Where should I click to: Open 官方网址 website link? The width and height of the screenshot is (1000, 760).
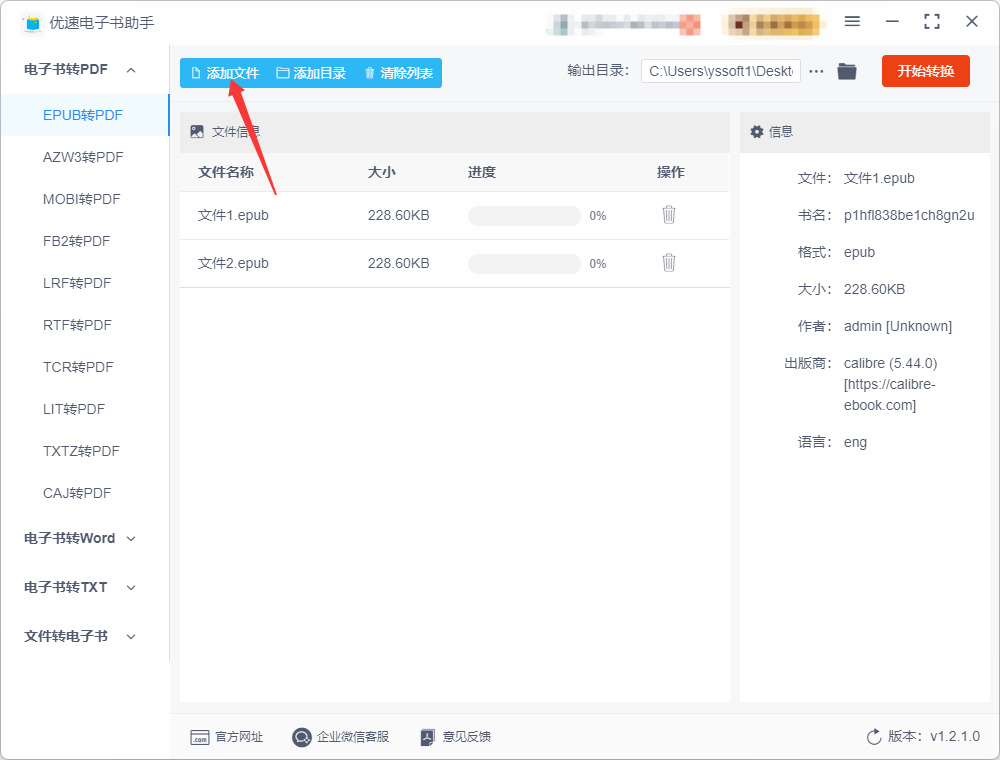tap(226, 737)
